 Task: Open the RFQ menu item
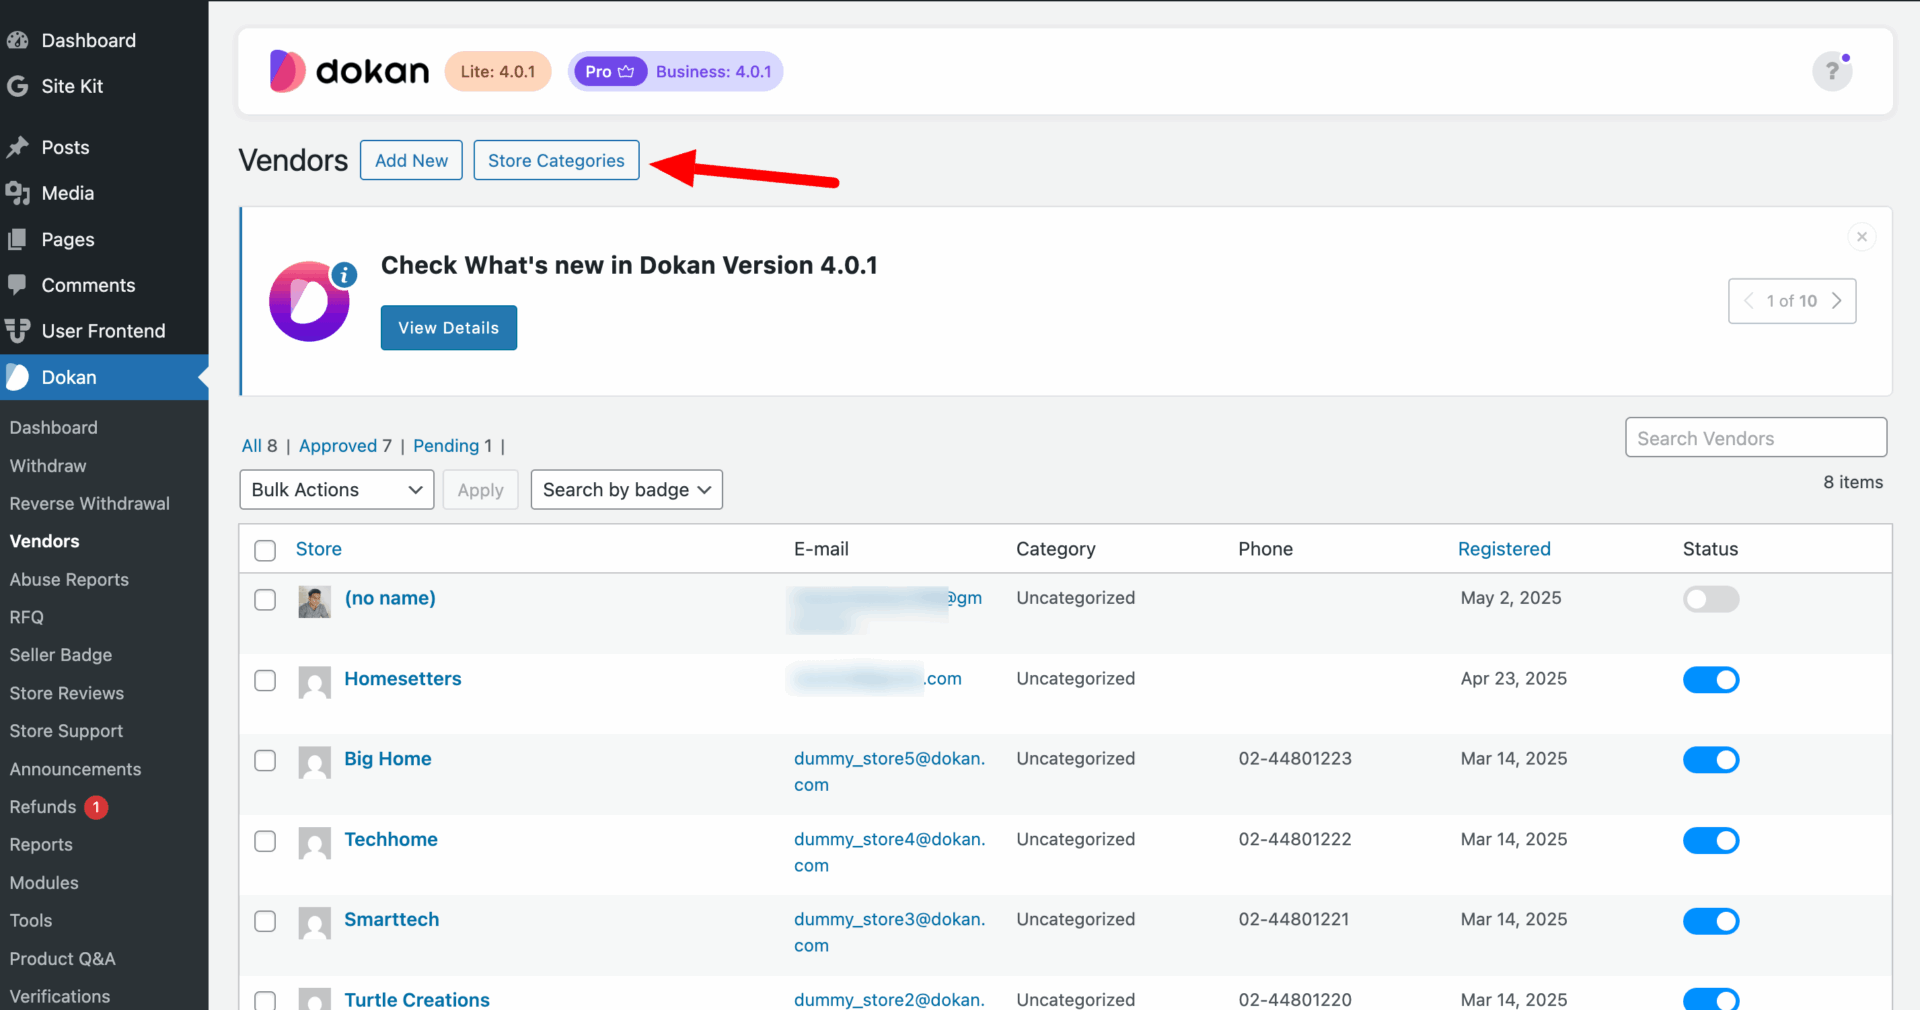click(27, 617)
